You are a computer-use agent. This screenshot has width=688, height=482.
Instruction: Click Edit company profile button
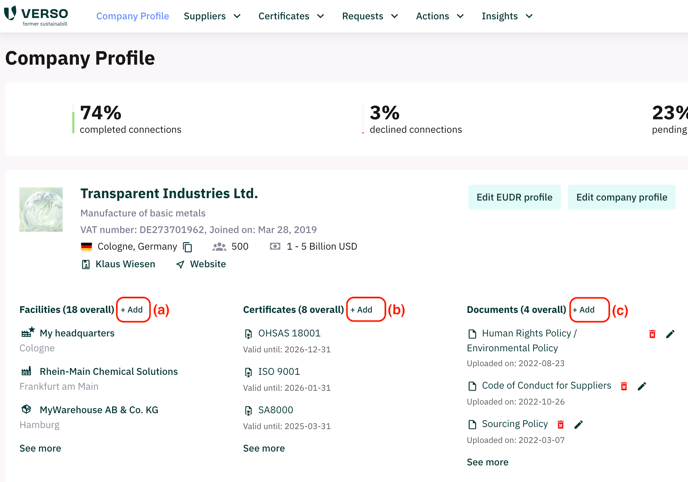coord(622,197)
